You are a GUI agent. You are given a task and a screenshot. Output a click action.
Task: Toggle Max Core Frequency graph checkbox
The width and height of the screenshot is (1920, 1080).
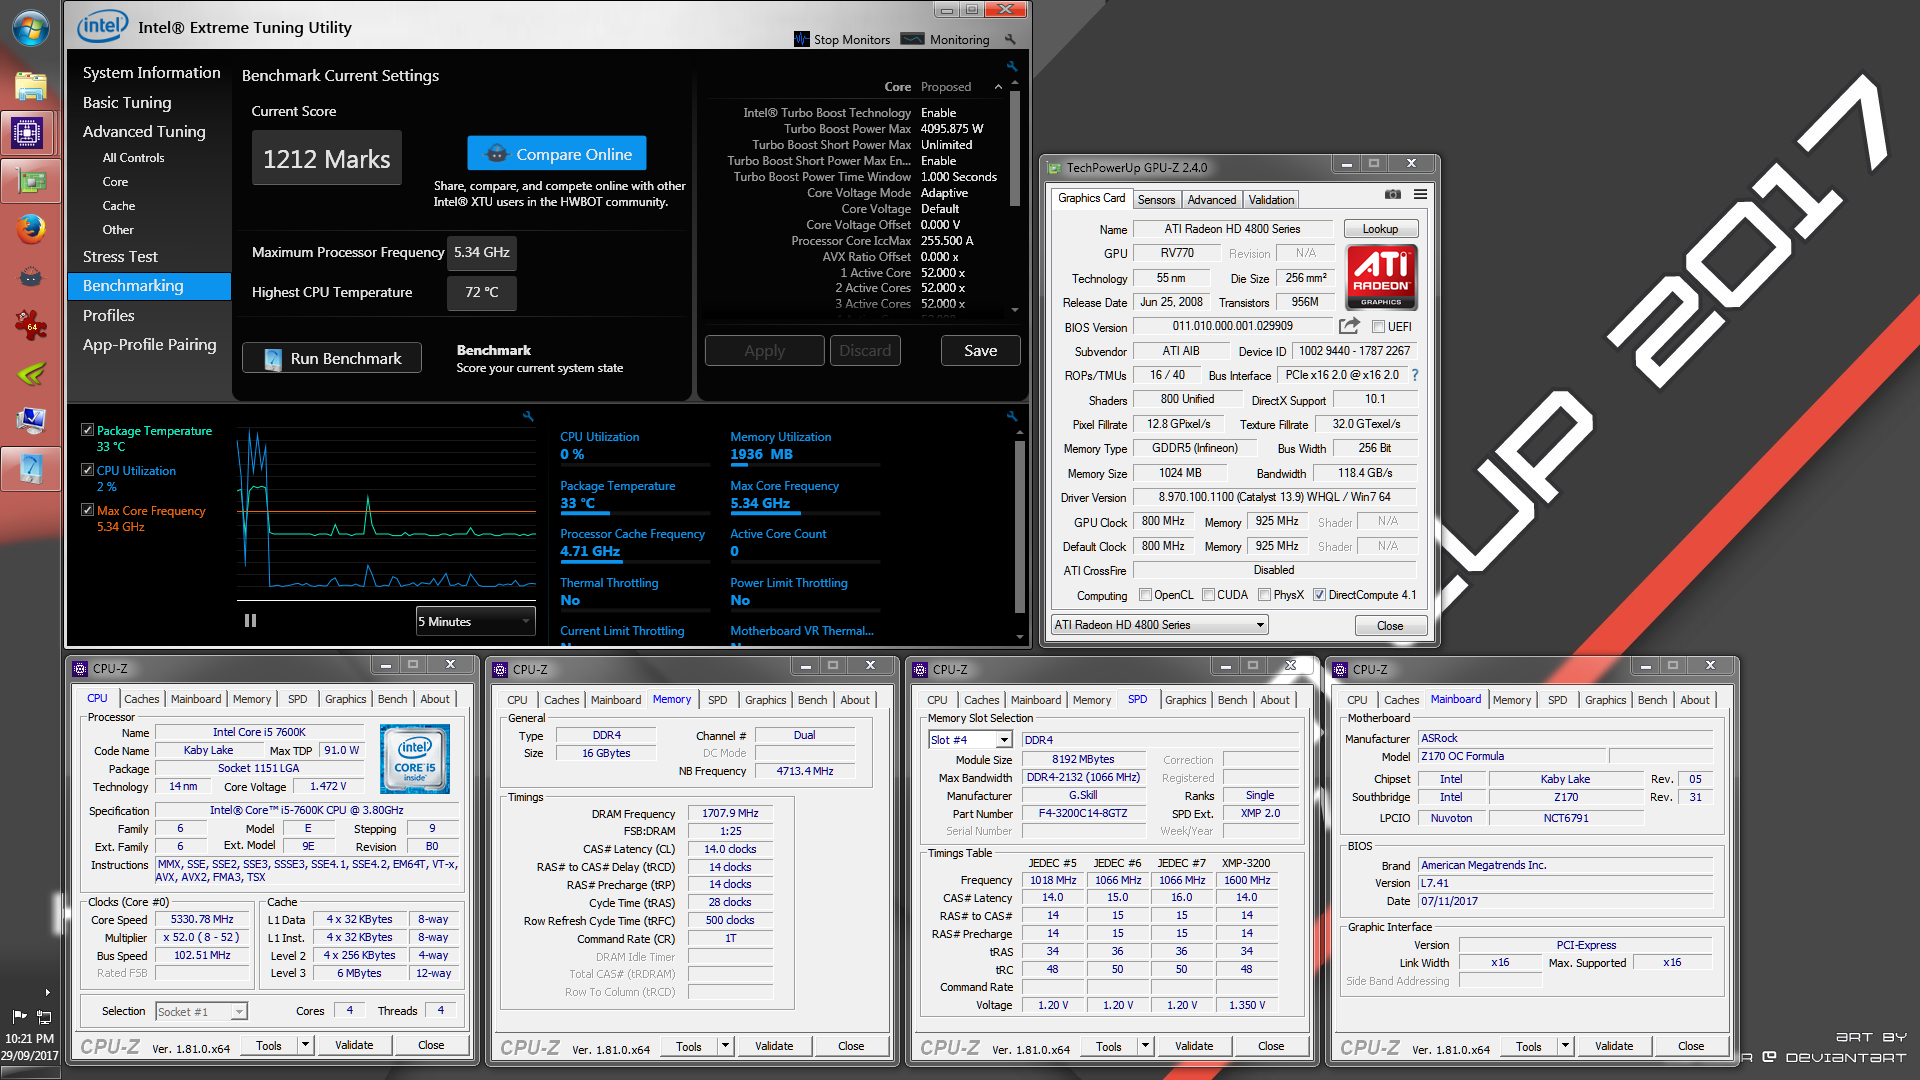[x=87, y=510]
